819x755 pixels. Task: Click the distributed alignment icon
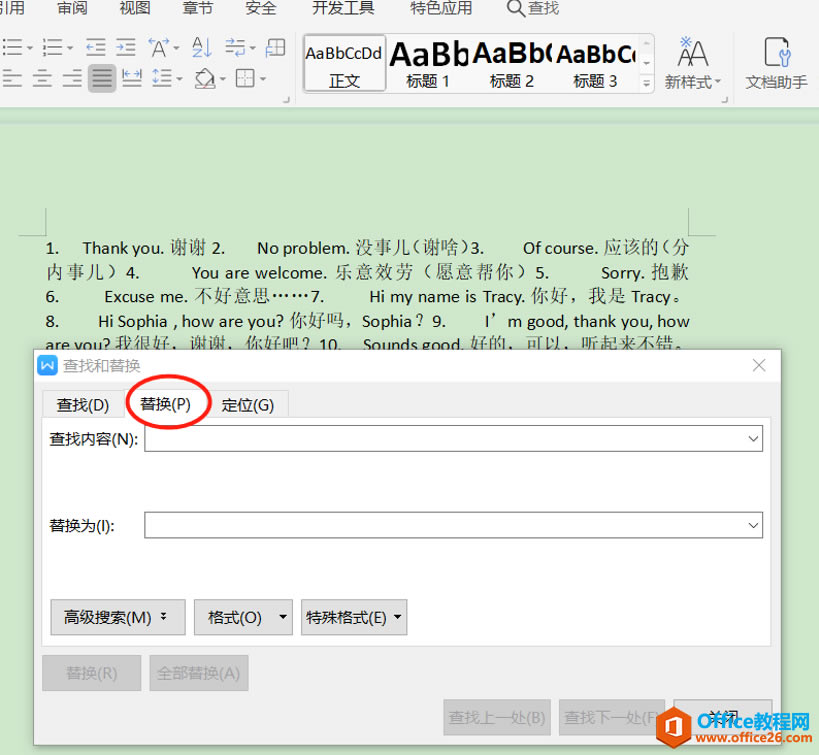[x=132, y=79]
